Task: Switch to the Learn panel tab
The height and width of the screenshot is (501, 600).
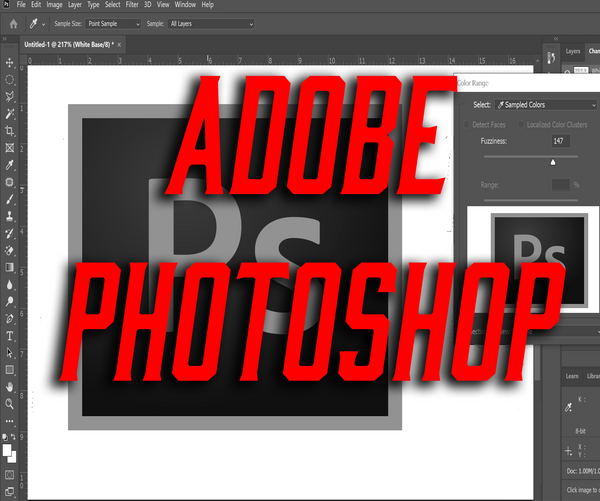Action: pyautogui.click(x=572, y=376)
